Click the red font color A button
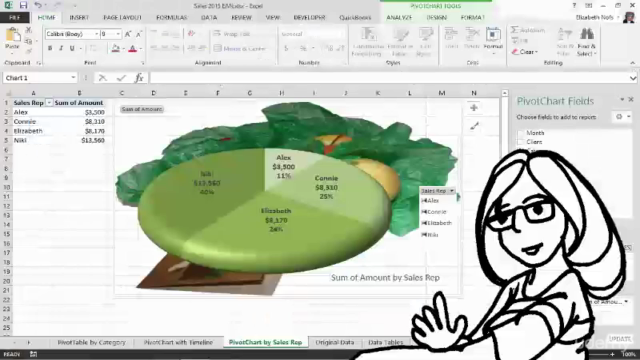The image size is (640, 360). click(x=132, y=49)
